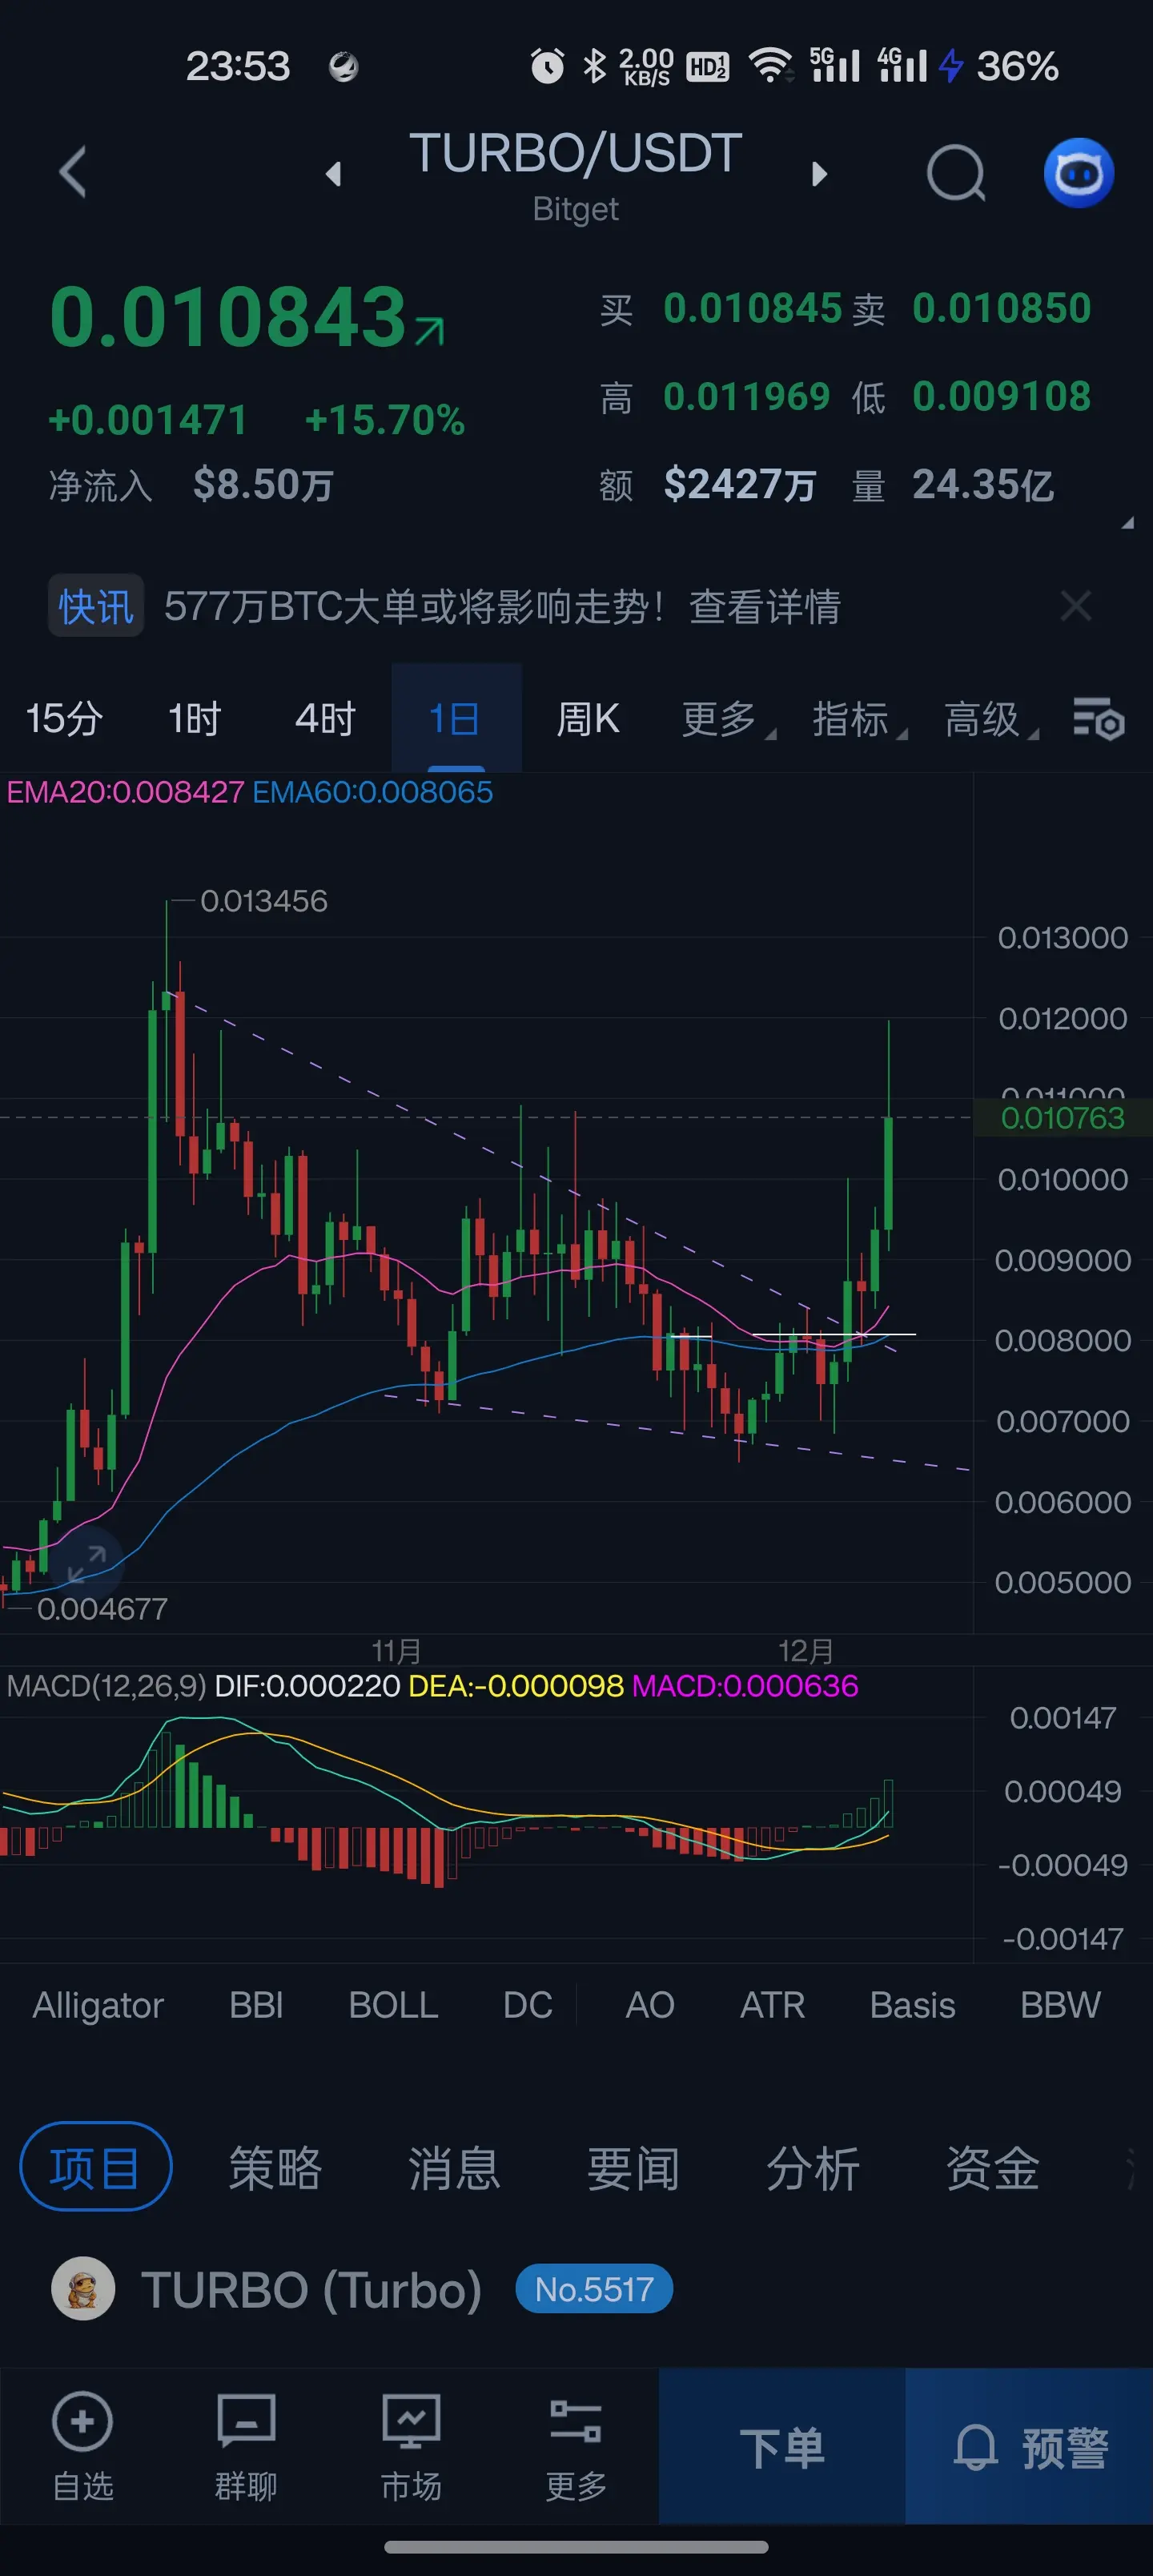Tap the 0.004677 low price label
Viewport: 1153px width, 2576px height.
[x=102, y=1609]
